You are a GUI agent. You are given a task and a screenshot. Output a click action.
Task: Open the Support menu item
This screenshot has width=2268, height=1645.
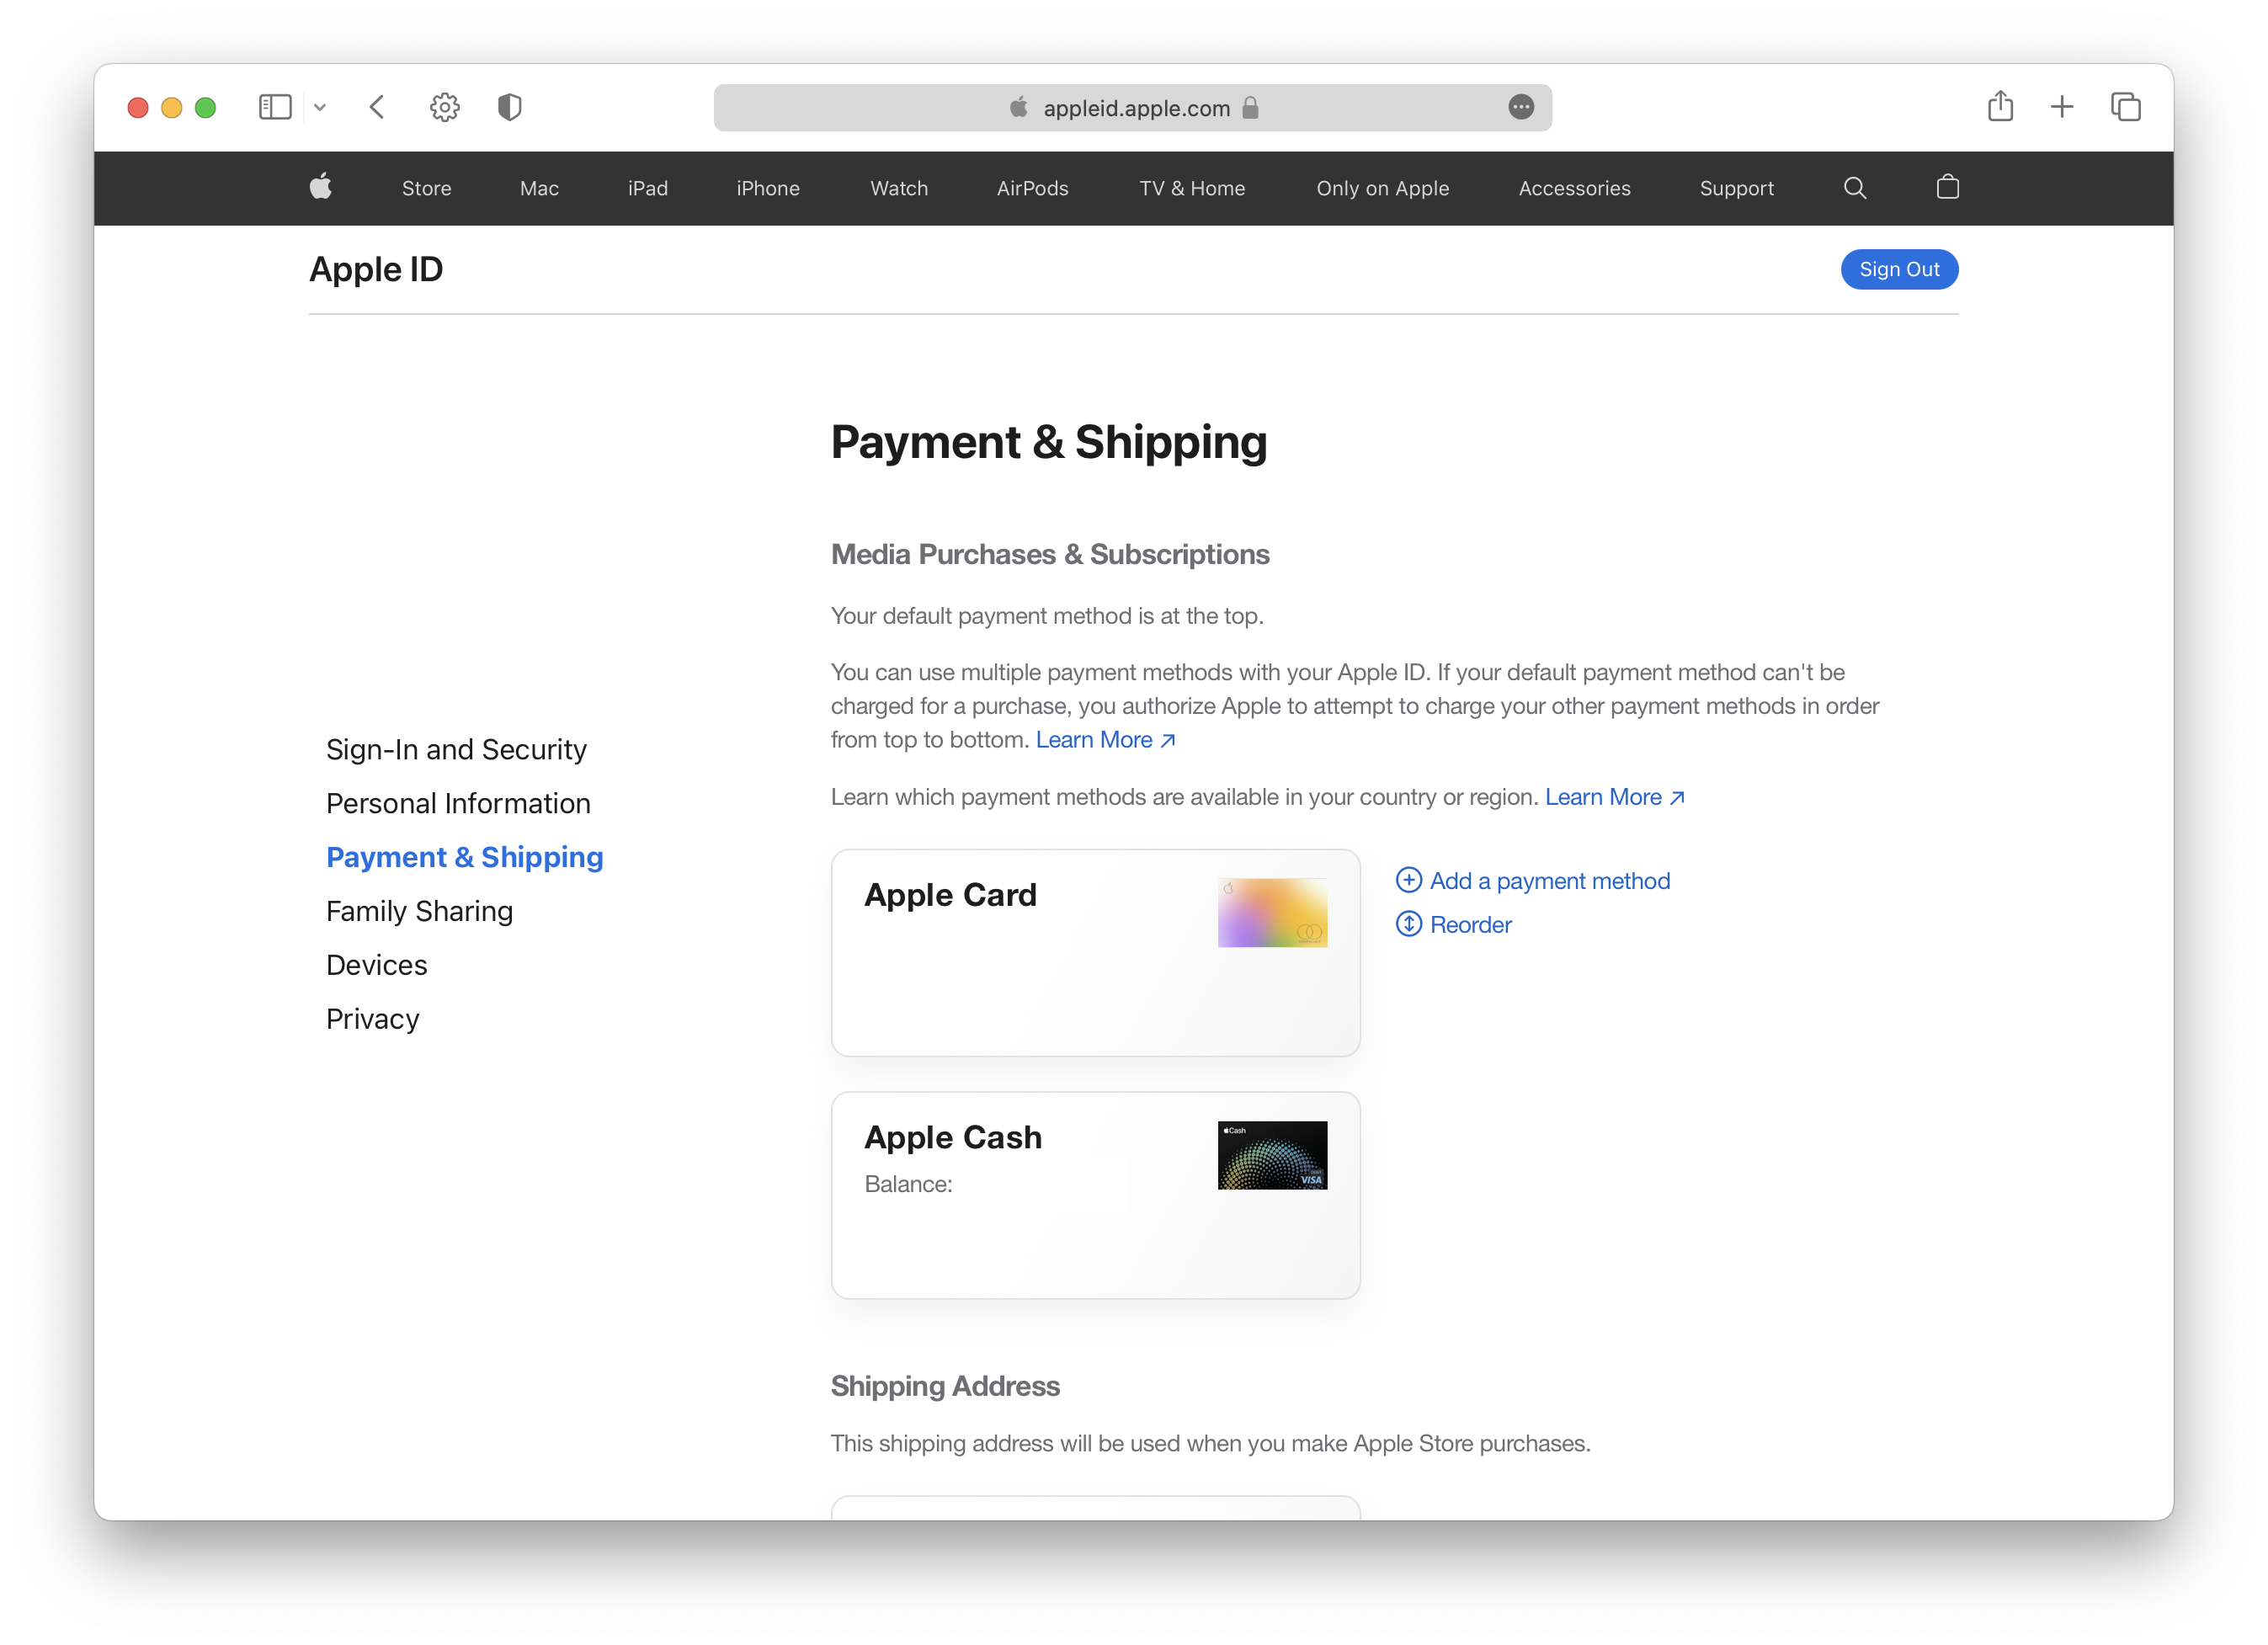click(1736, 188)
